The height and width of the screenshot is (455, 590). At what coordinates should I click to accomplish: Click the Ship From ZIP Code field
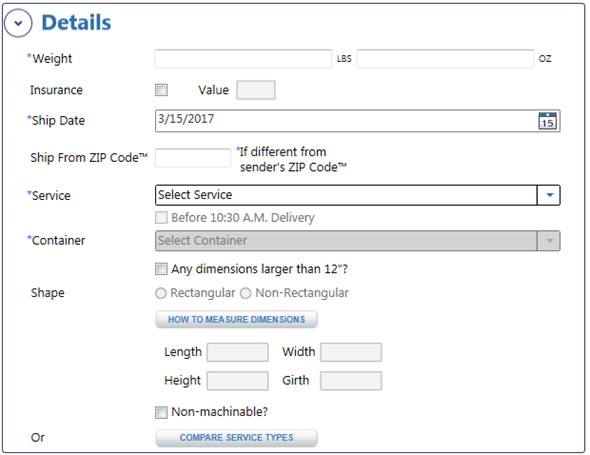click(x=193, y=158)
